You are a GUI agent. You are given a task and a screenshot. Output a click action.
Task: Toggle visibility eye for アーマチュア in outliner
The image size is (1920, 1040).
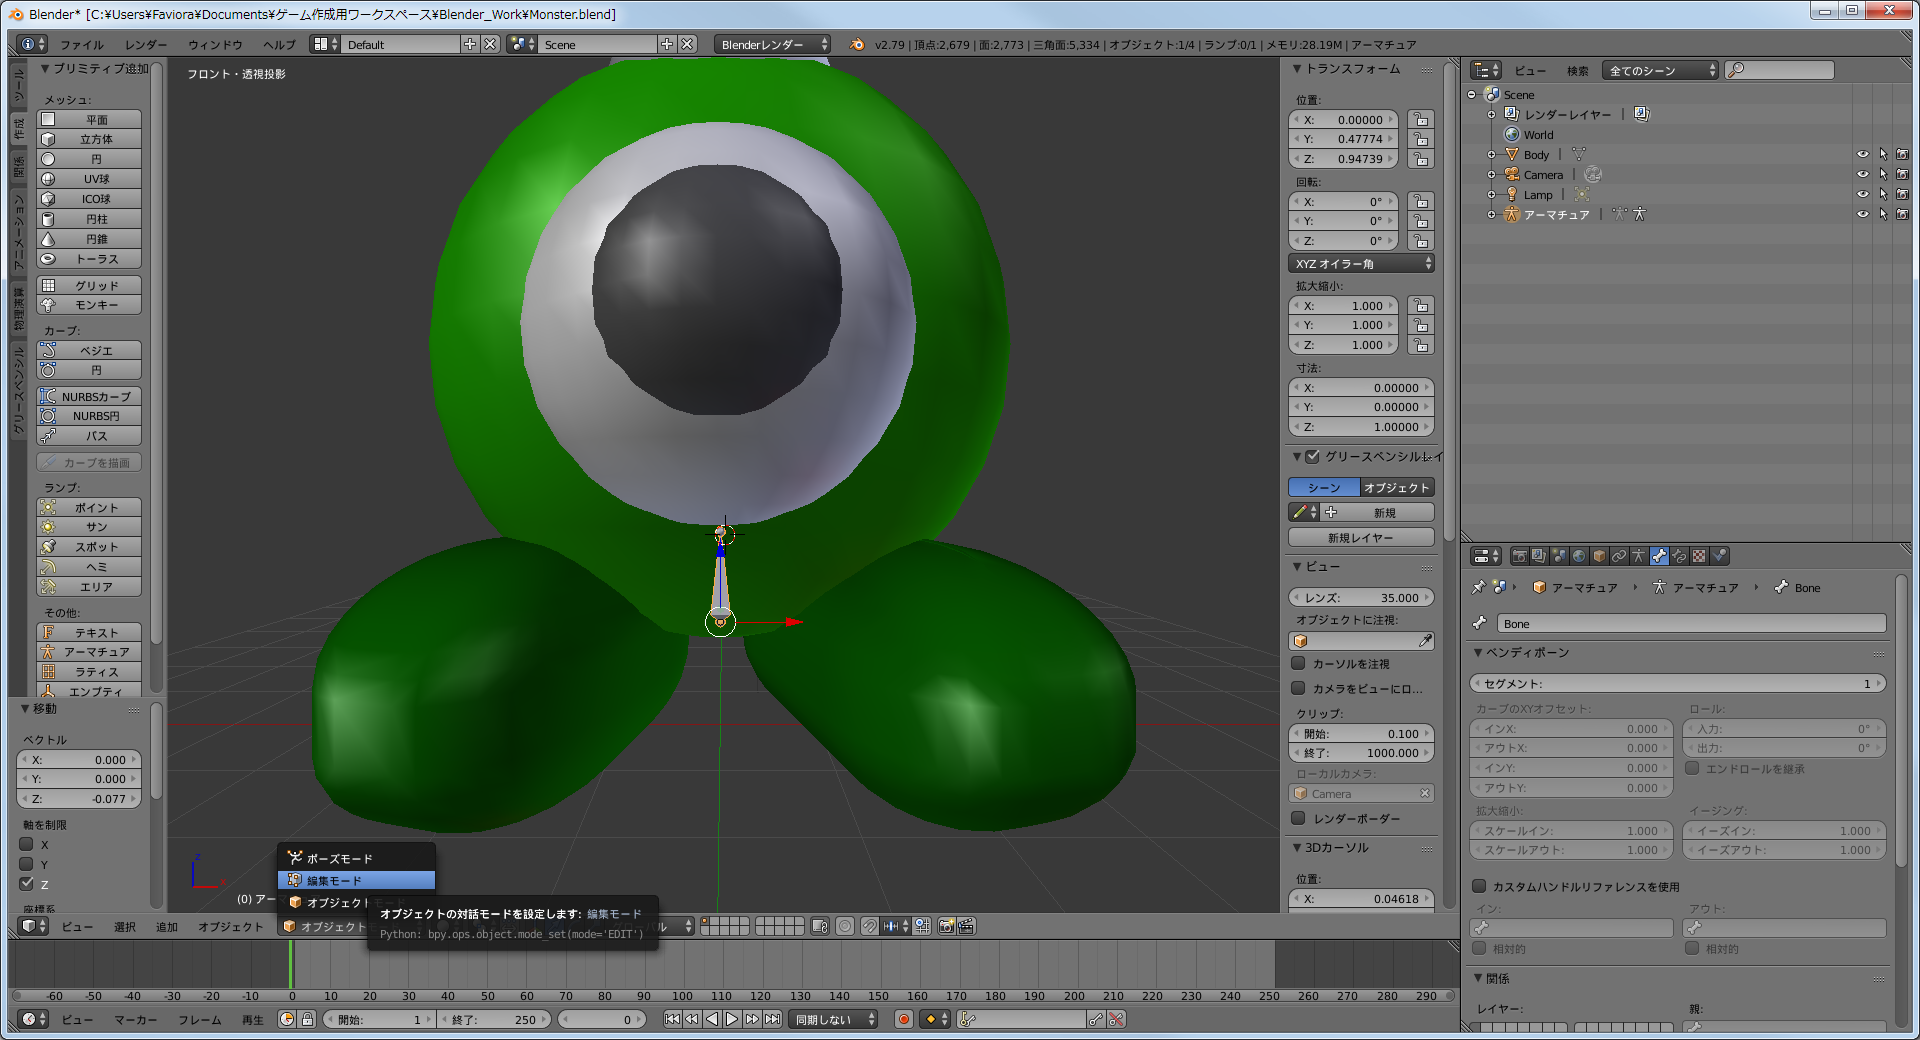point(1862,214)
